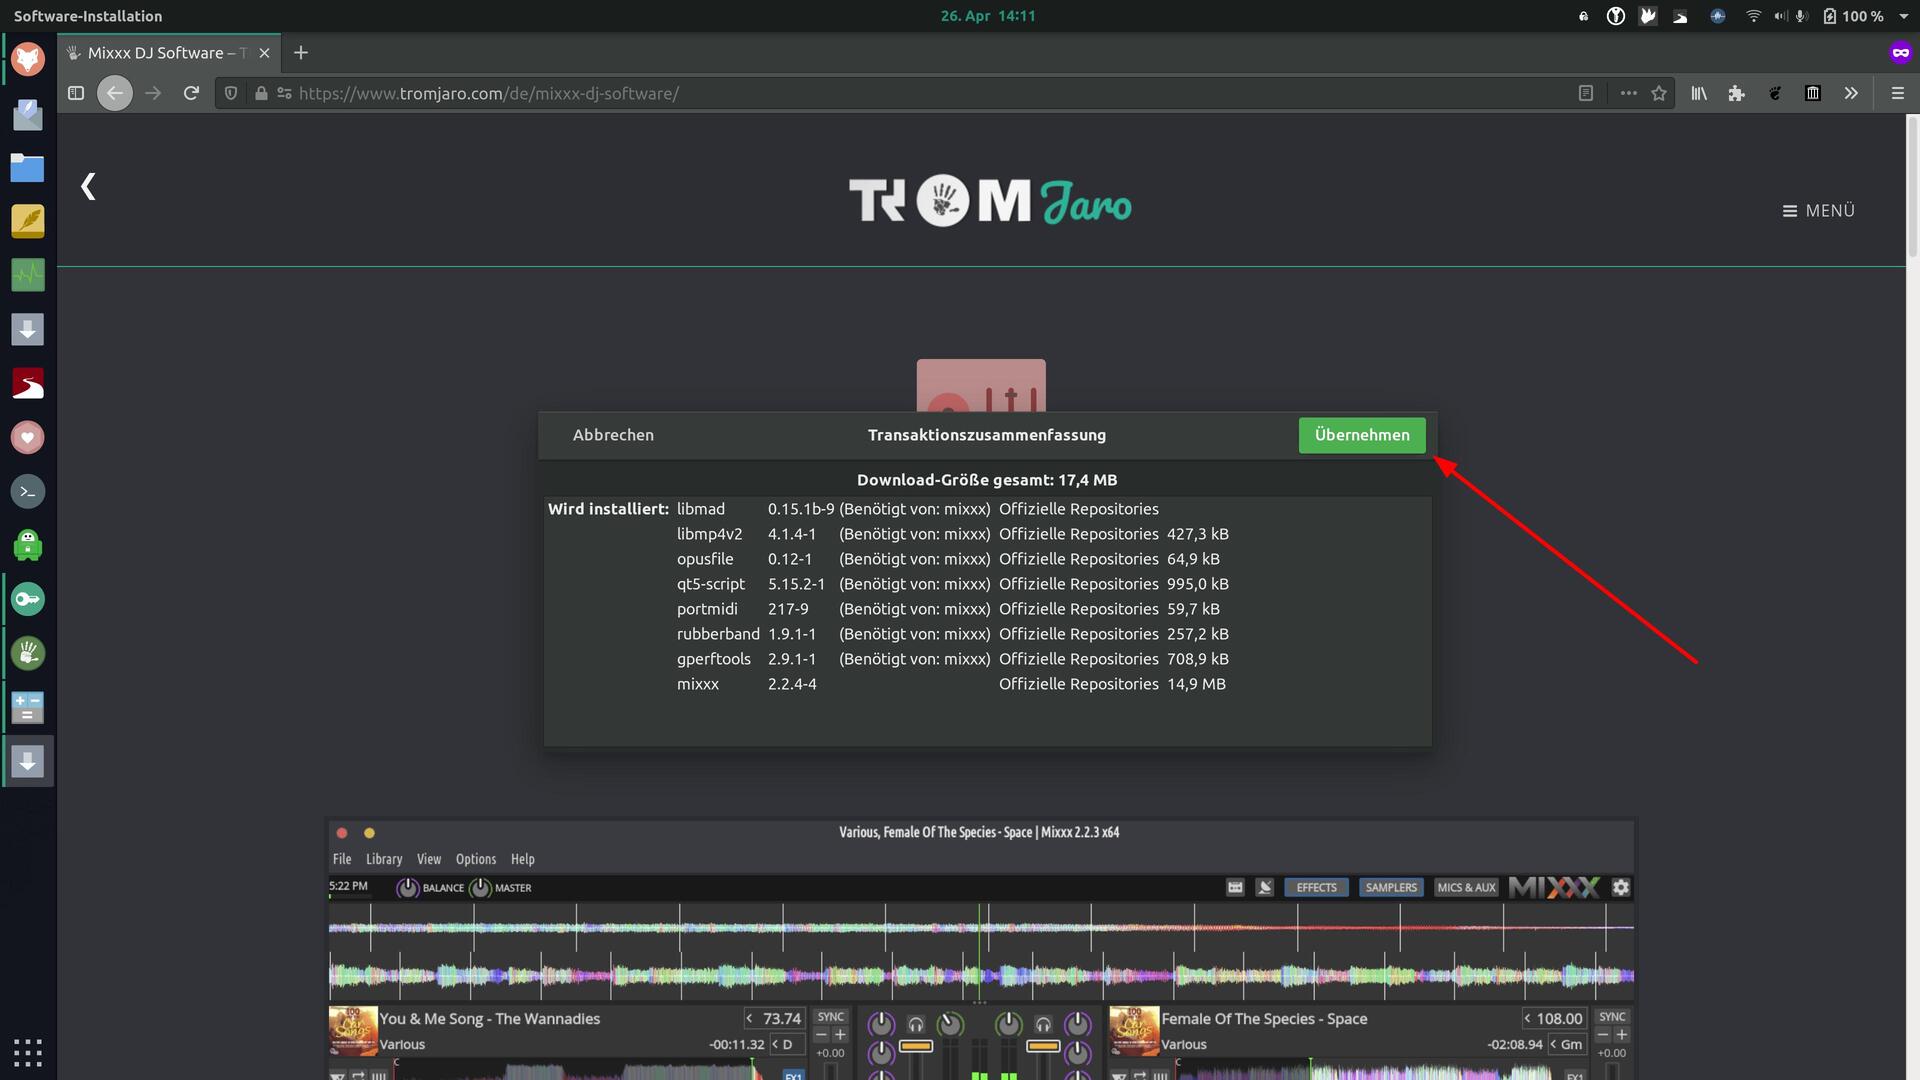Click the green Übernehmen button

coord(1361,435)
